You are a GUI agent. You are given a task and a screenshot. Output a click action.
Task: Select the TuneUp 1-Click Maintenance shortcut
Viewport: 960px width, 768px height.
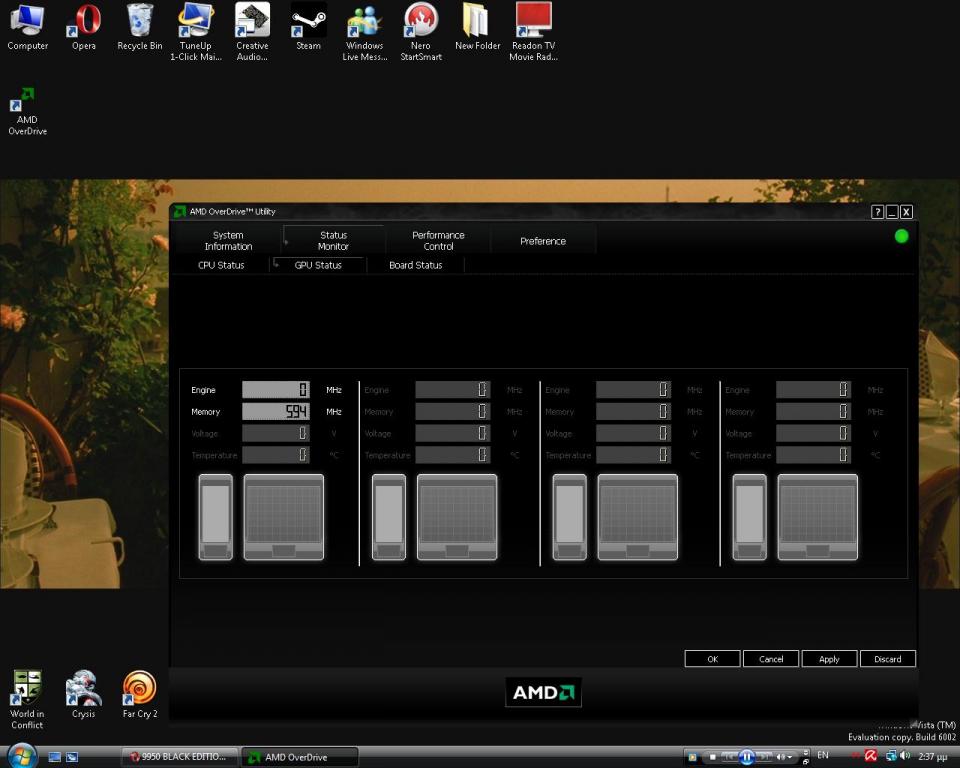195,32
